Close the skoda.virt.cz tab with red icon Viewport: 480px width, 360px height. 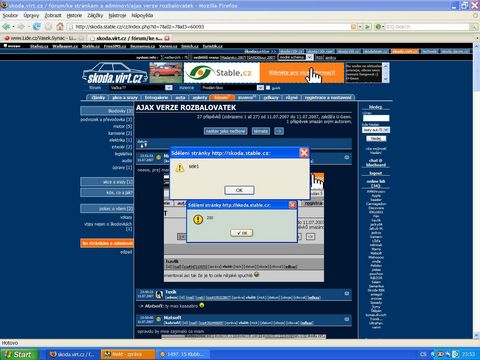coord(167,38)
